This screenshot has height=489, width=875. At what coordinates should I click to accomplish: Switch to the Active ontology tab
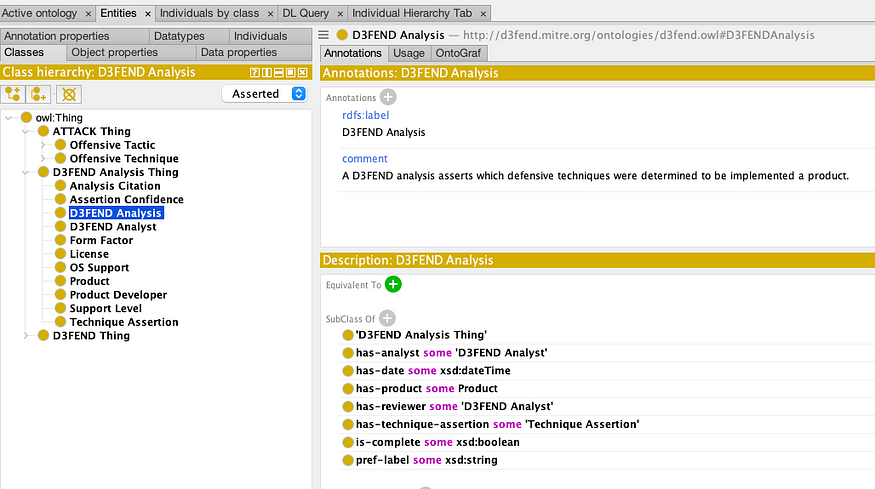[x=40, y=13]
